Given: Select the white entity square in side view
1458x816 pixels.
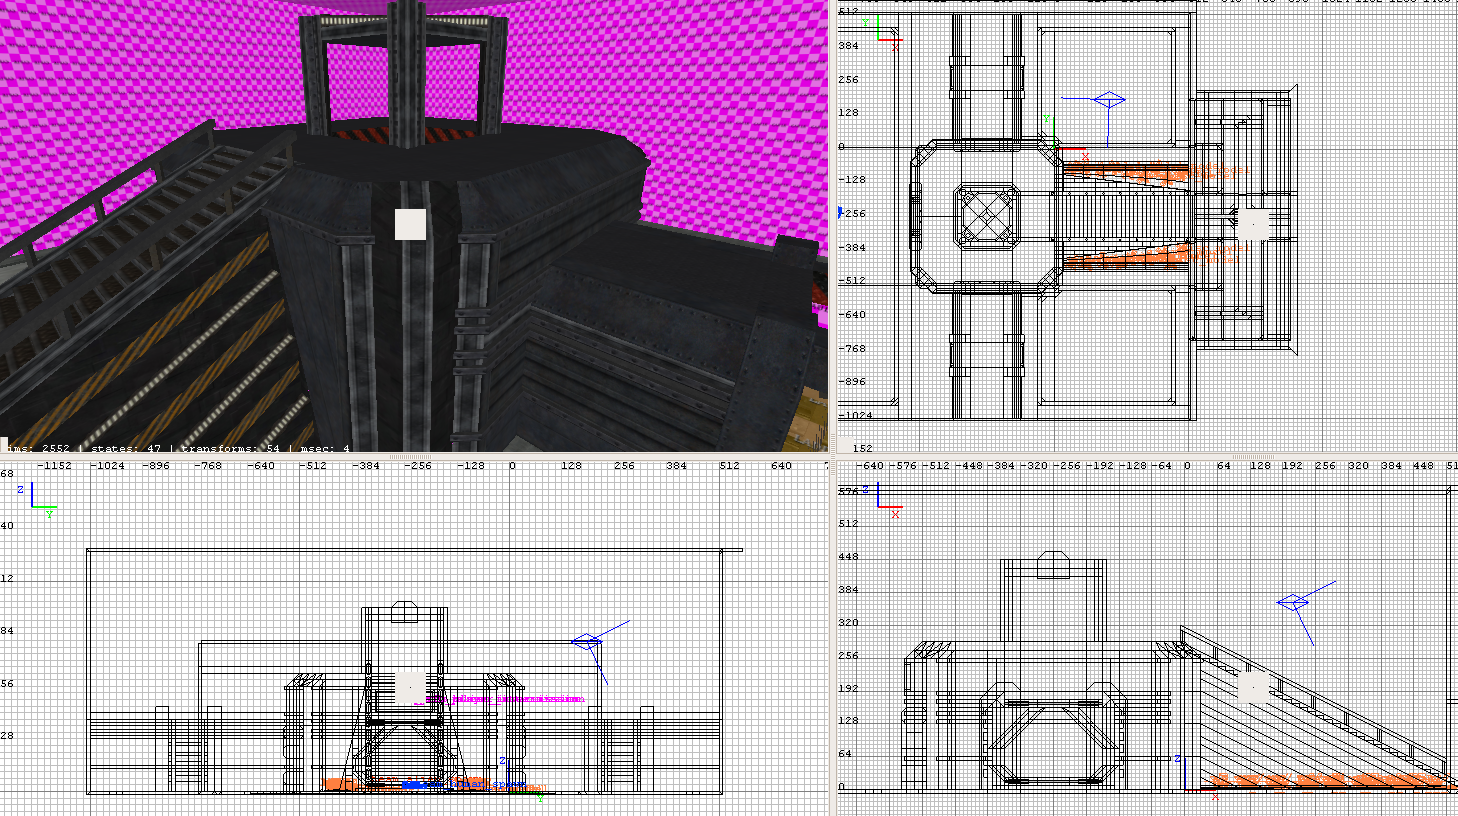Looking at the screenshot, I should (x=410, y=687).
